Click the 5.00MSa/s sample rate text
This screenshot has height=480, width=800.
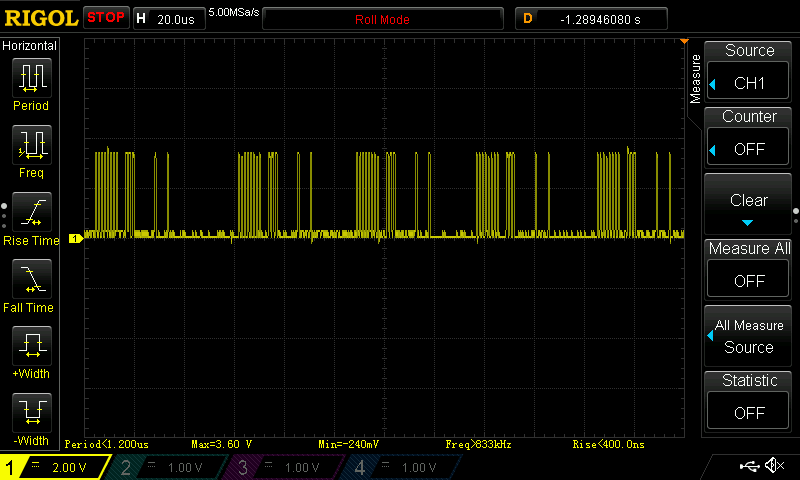pos(234,12)
